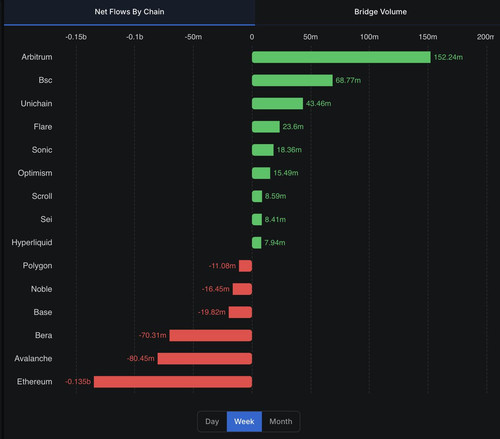The height and width of the screenshot is (439, 500).
Task: Click the 8.41m value label
Action: [275, 220]
